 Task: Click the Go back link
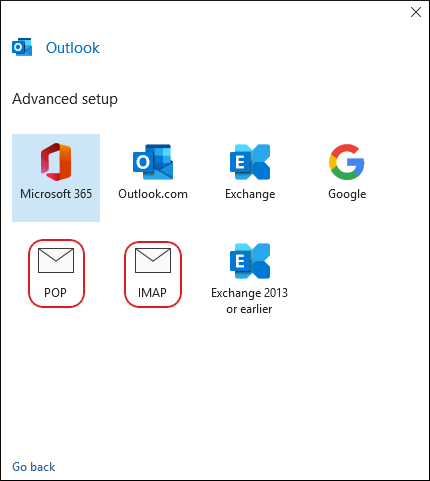[34, 467]
